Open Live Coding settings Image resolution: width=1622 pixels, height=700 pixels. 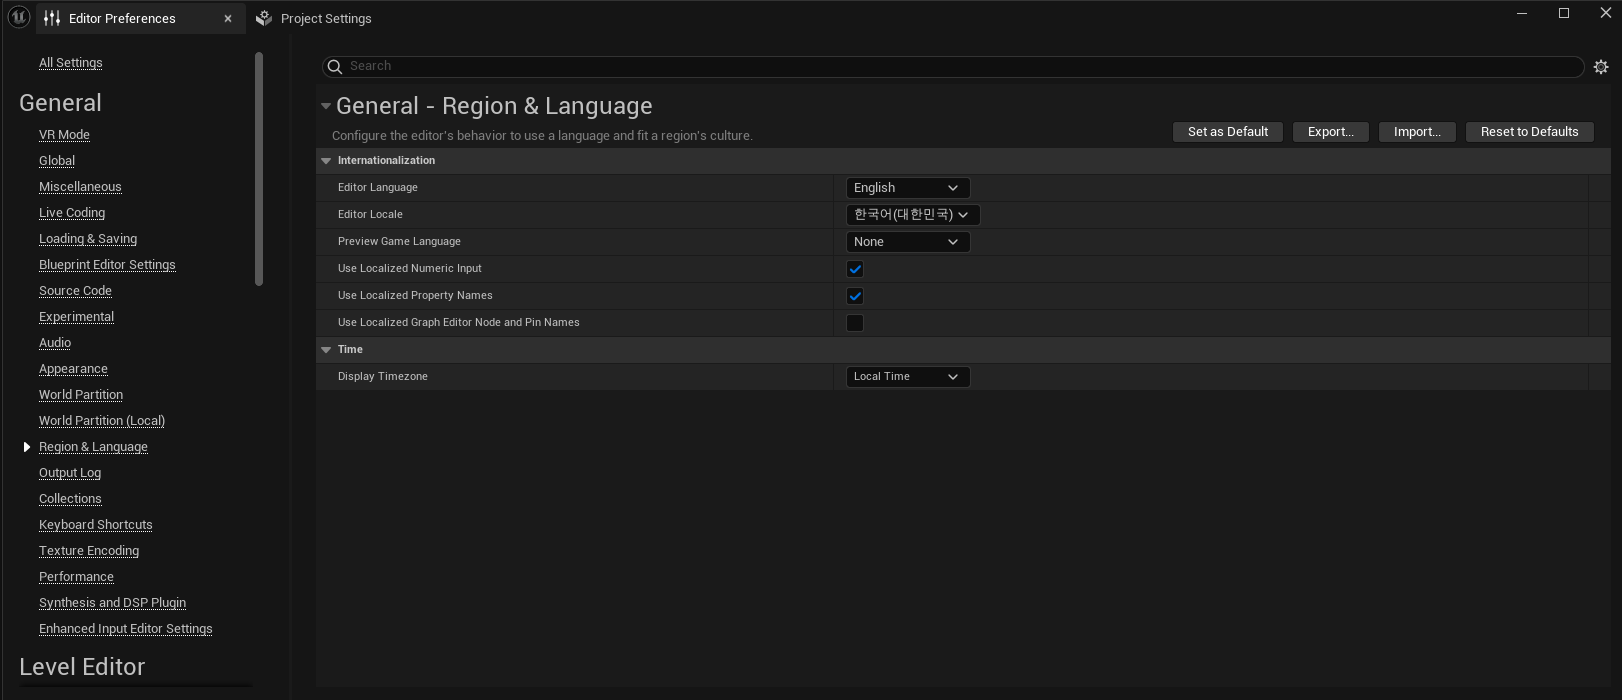[x=72, y=213]
